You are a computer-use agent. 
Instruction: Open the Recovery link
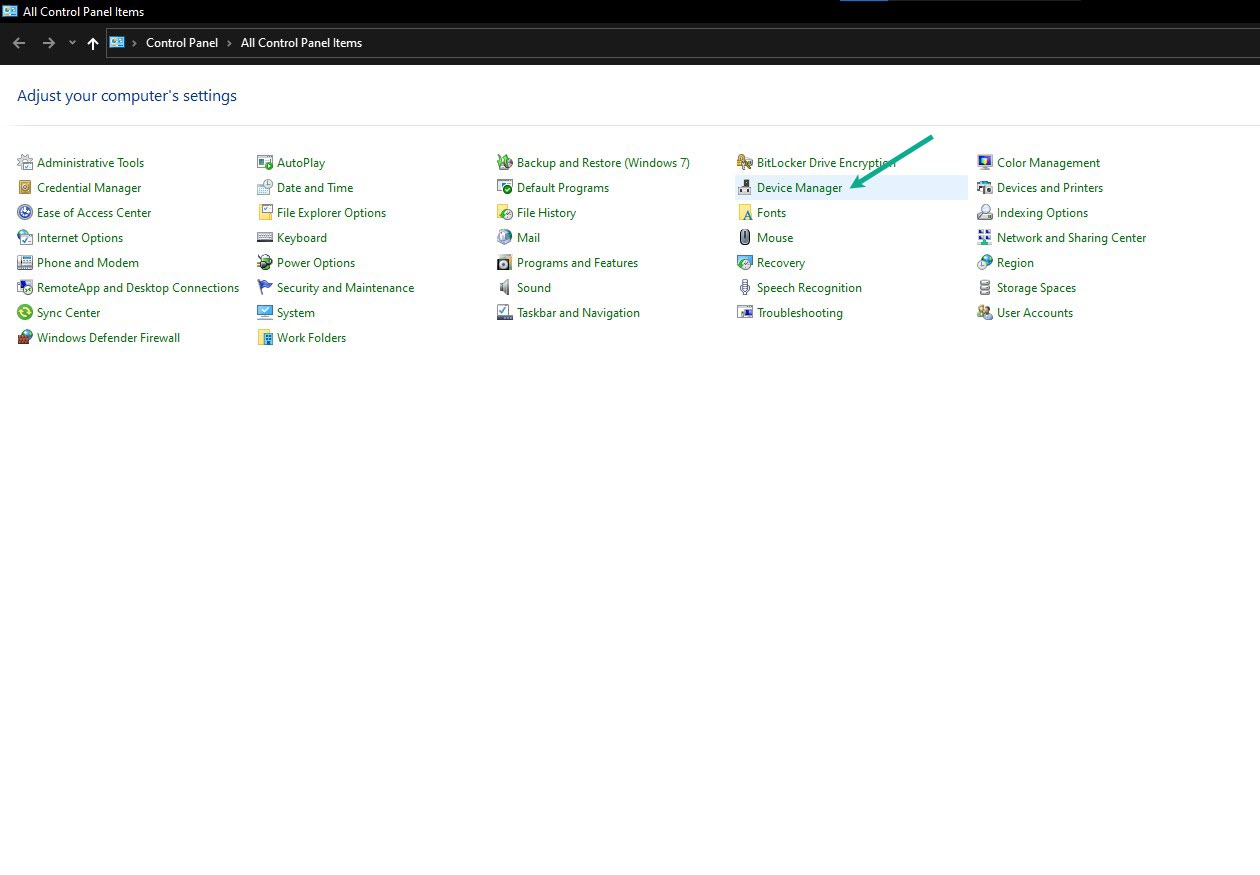pos(781,263)
